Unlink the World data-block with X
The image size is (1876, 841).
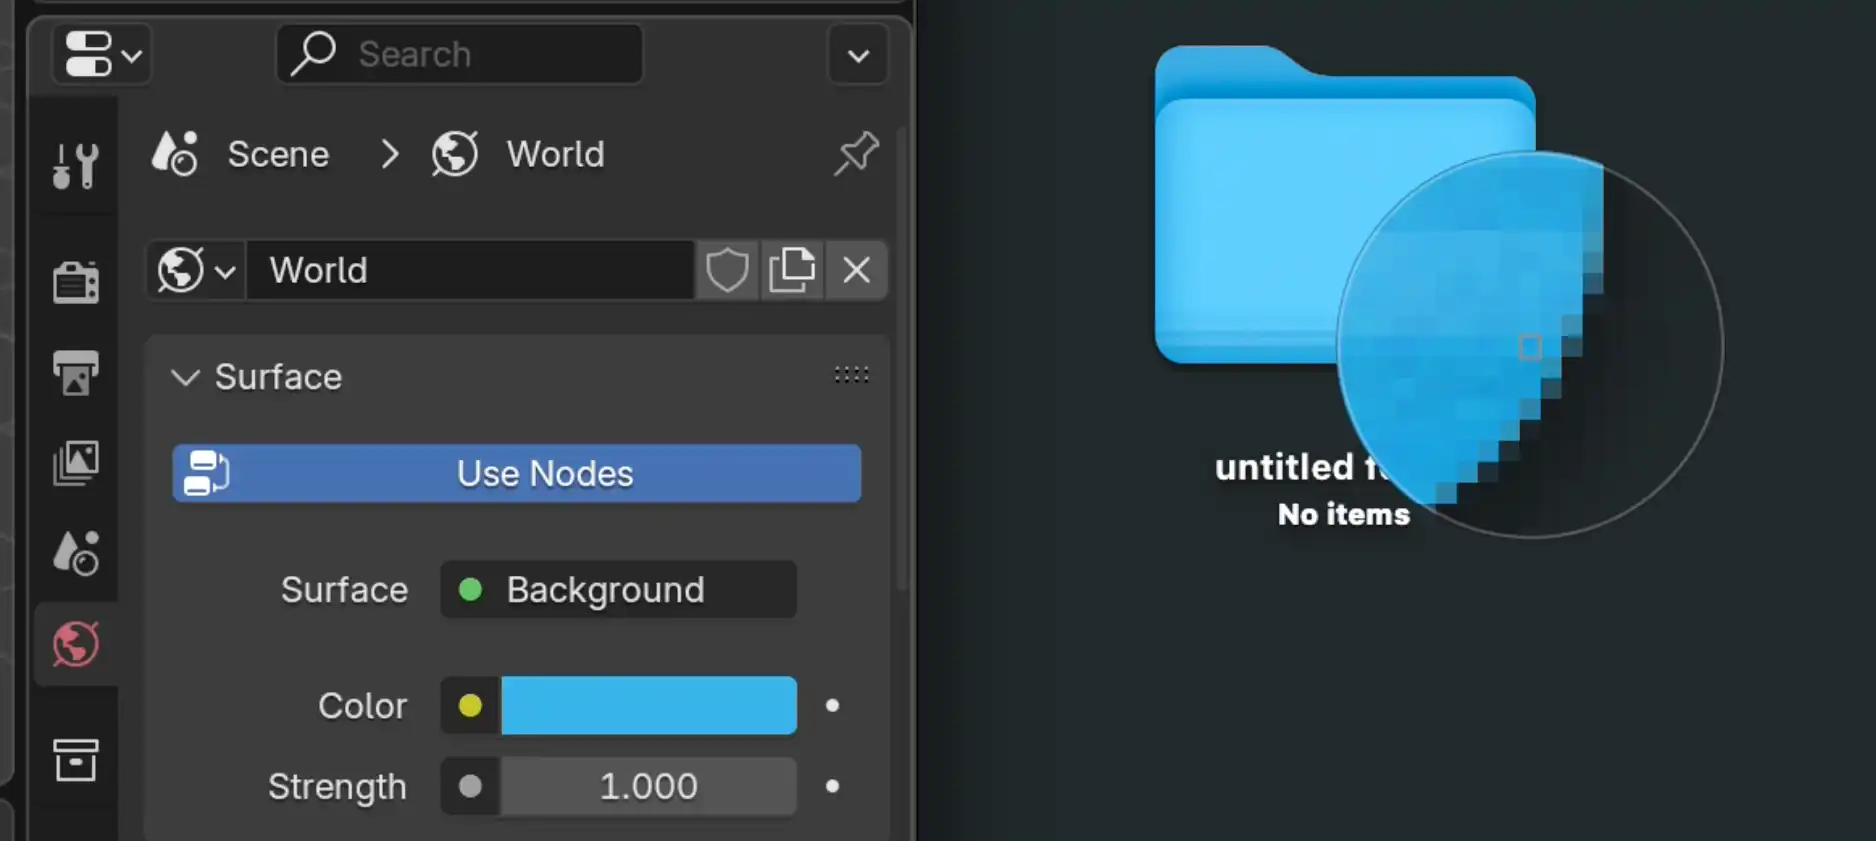856,270
